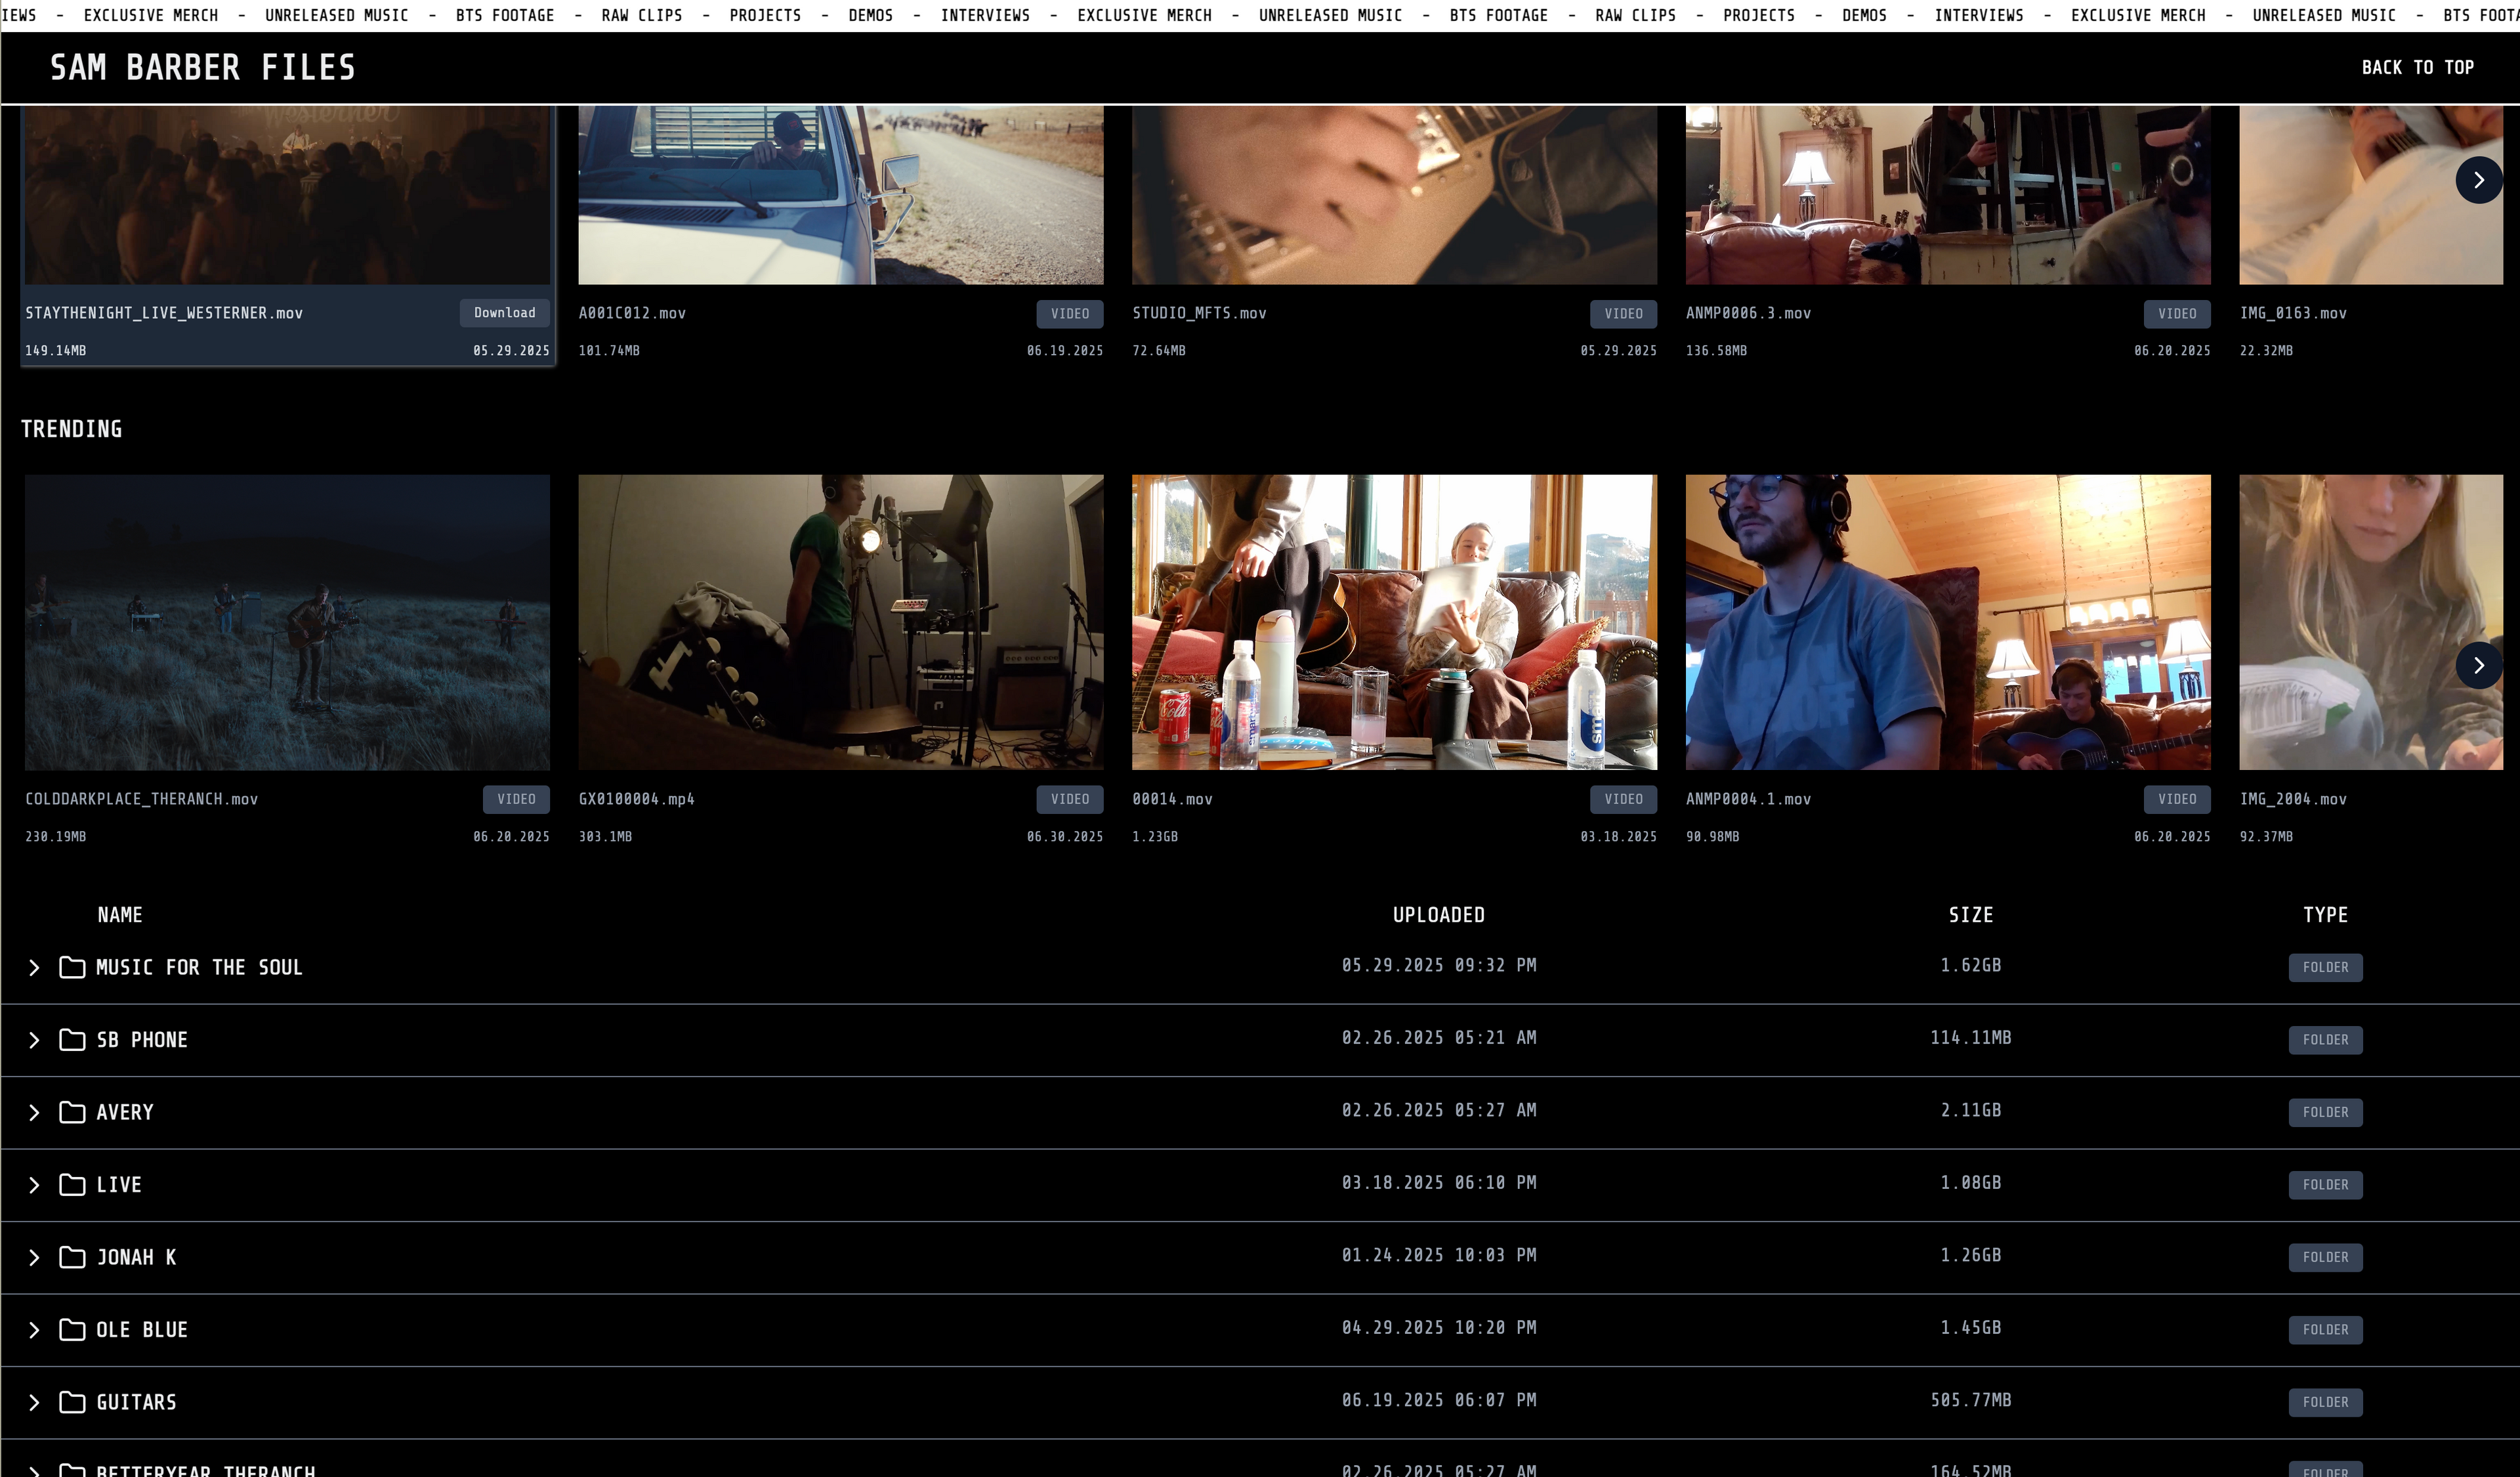This screenshot has height=1477, width=2520.
Task: Expand the GUITARS folder chevron
Action: click(x=34, y=1402)
